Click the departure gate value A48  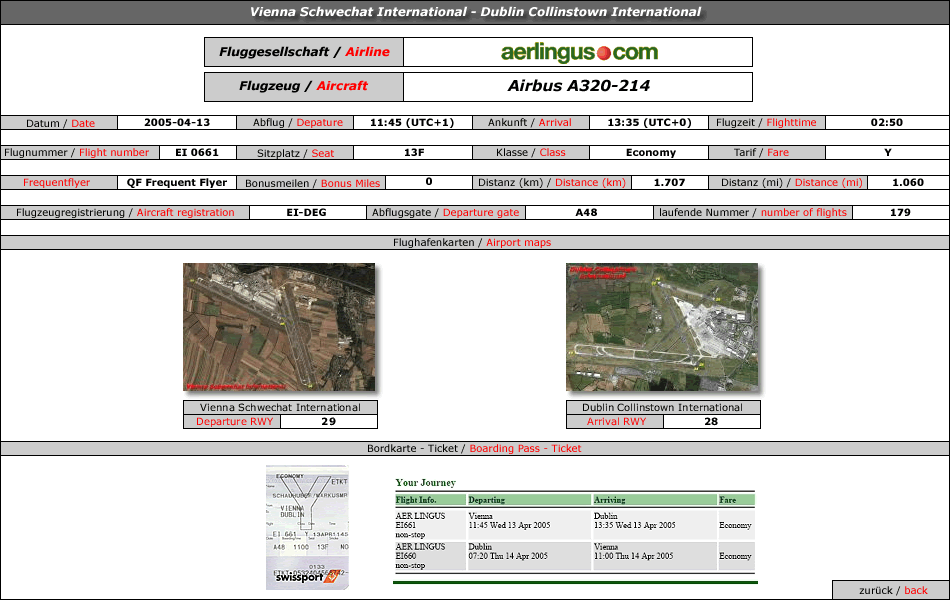586,213
